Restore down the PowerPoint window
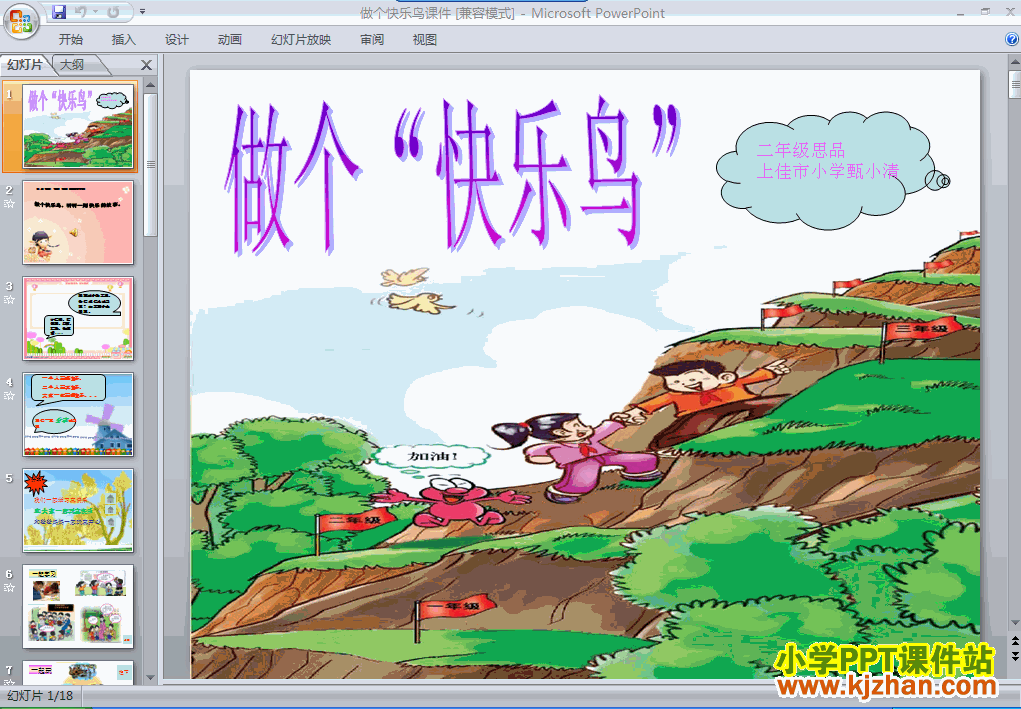Screen dimensions: 1021x709 (x=985, y=12)
